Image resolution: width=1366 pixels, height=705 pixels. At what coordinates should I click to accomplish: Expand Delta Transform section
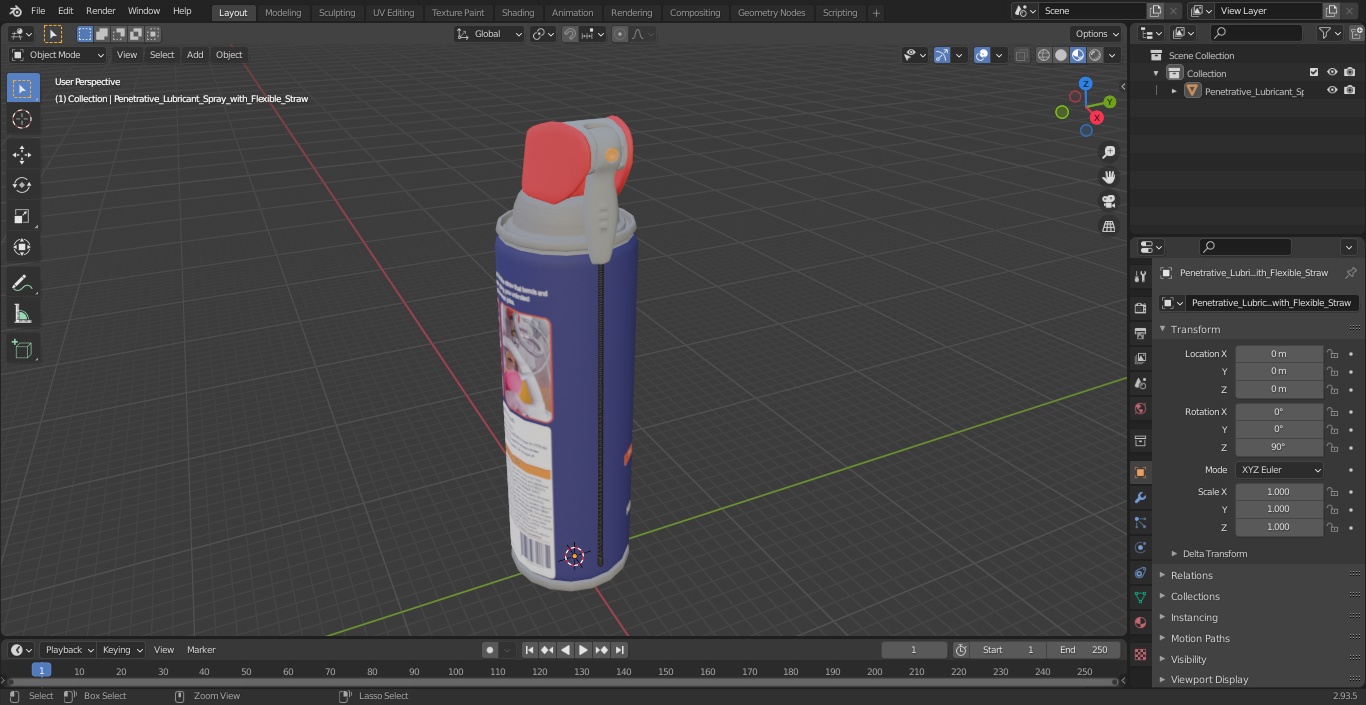tap(1214, 554)
